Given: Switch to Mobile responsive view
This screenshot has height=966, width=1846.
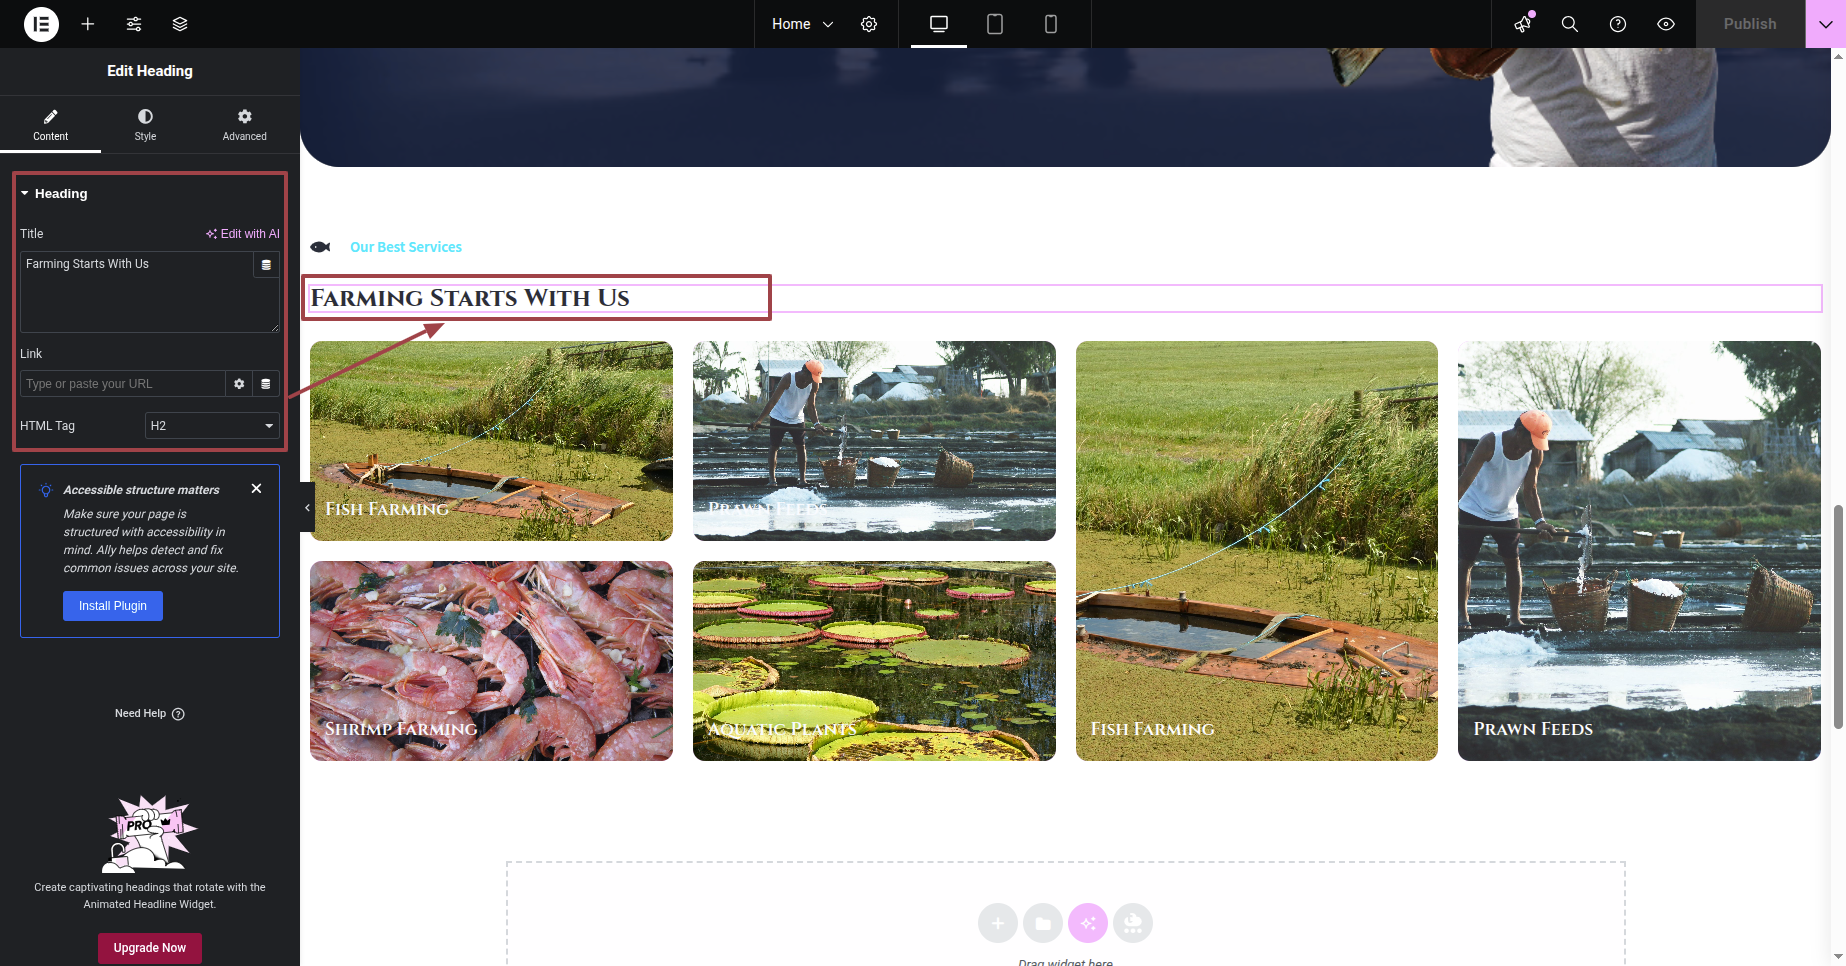Looking at the screenshot, I should click(x=1051, y=24).
